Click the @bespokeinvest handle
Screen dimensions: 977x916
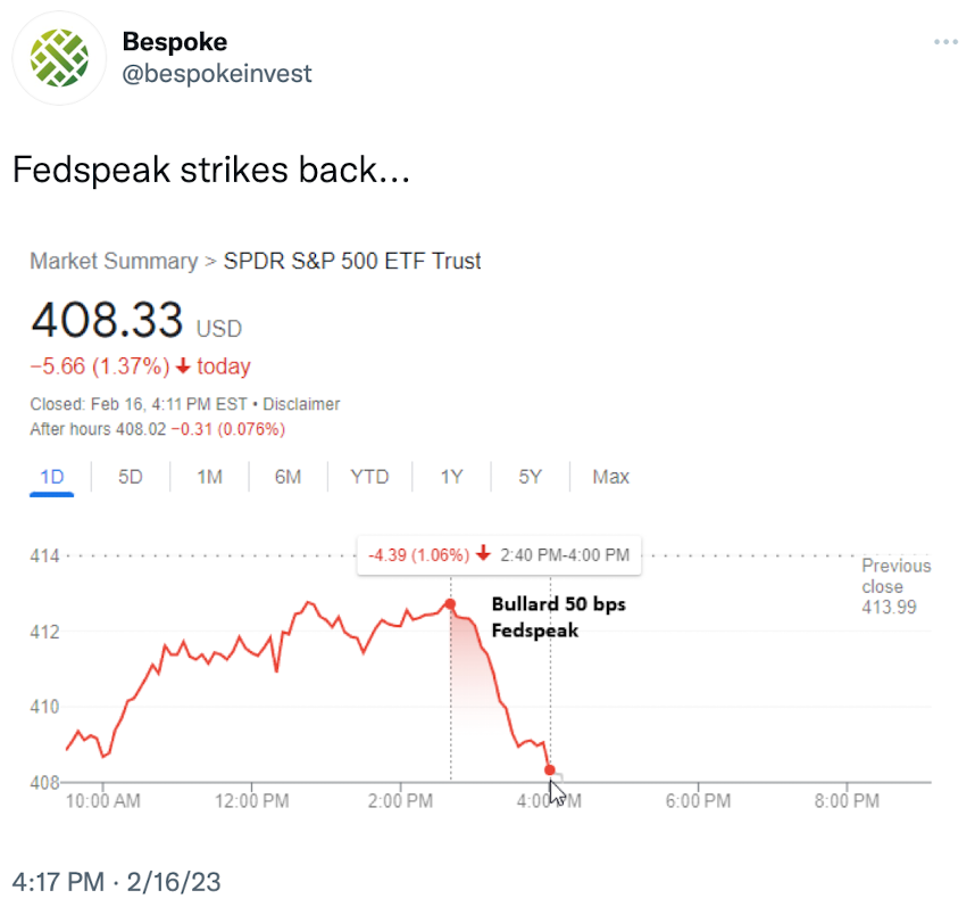coord(216,73)
